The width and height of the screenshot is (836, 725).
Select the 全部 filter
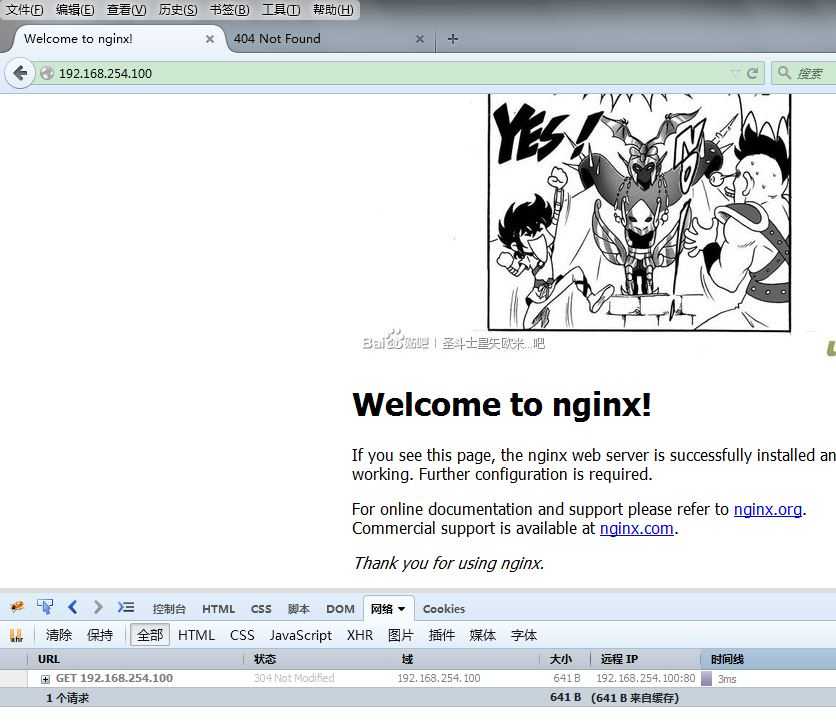150,635
